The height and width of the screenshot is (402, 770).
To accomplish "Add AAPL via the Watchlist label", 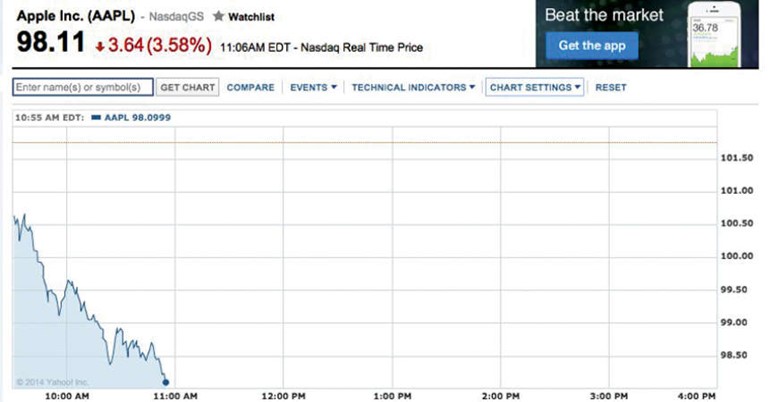I will click(251, 17).
